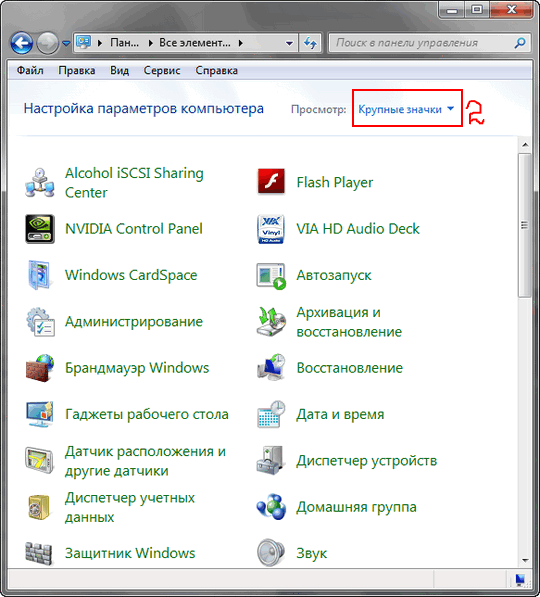This screenshot has width=540, height=597.
Task: Minimize the Control Panel window
Action: point(452,10)
